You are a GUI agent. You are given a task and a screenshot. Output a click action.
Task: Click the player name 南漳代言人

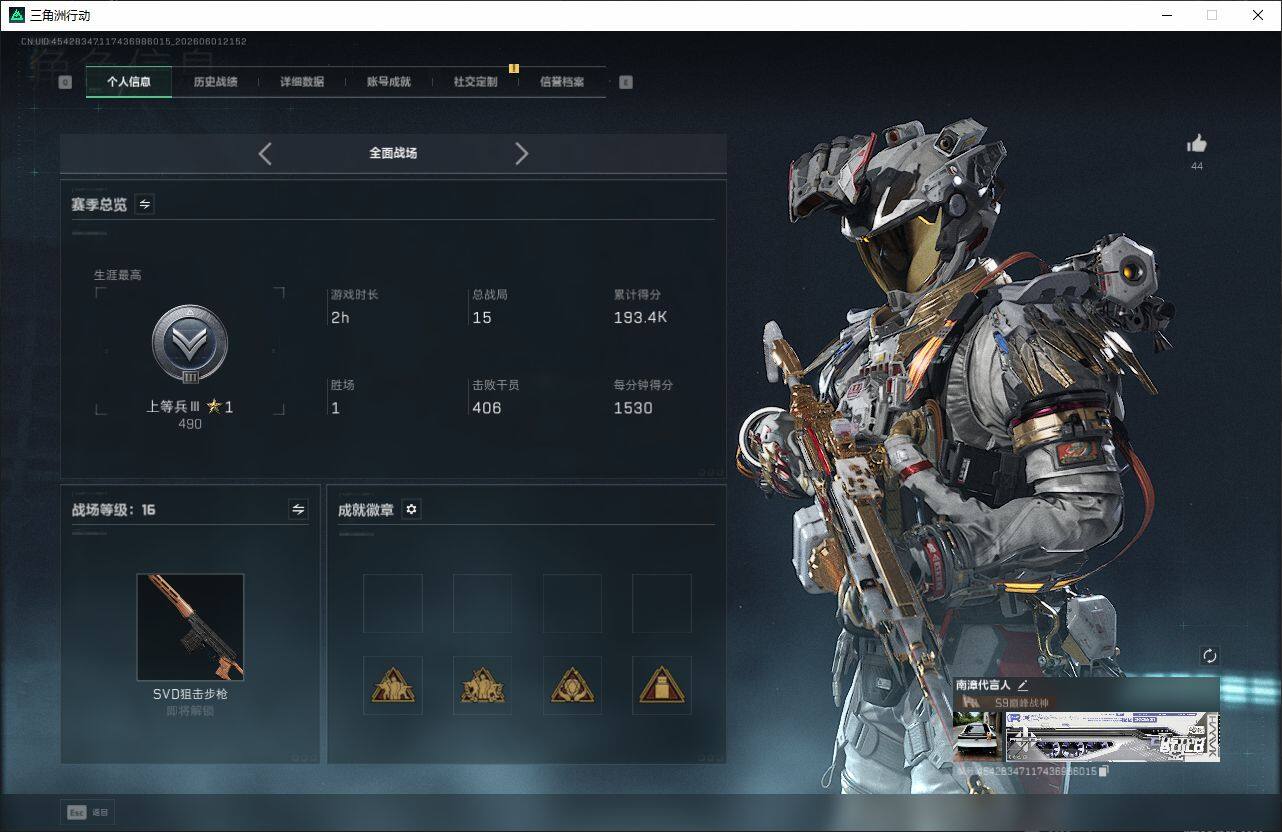pos(983,685)
